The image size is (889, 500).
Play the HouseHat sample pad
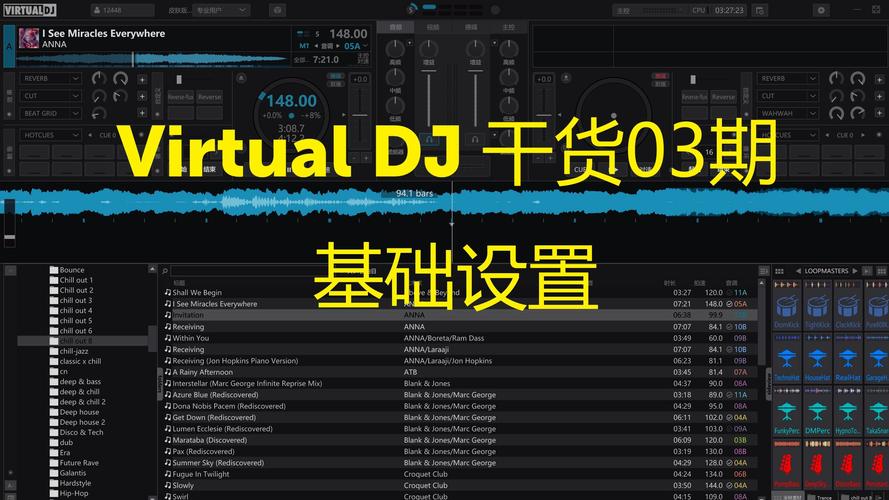(818, 358)
